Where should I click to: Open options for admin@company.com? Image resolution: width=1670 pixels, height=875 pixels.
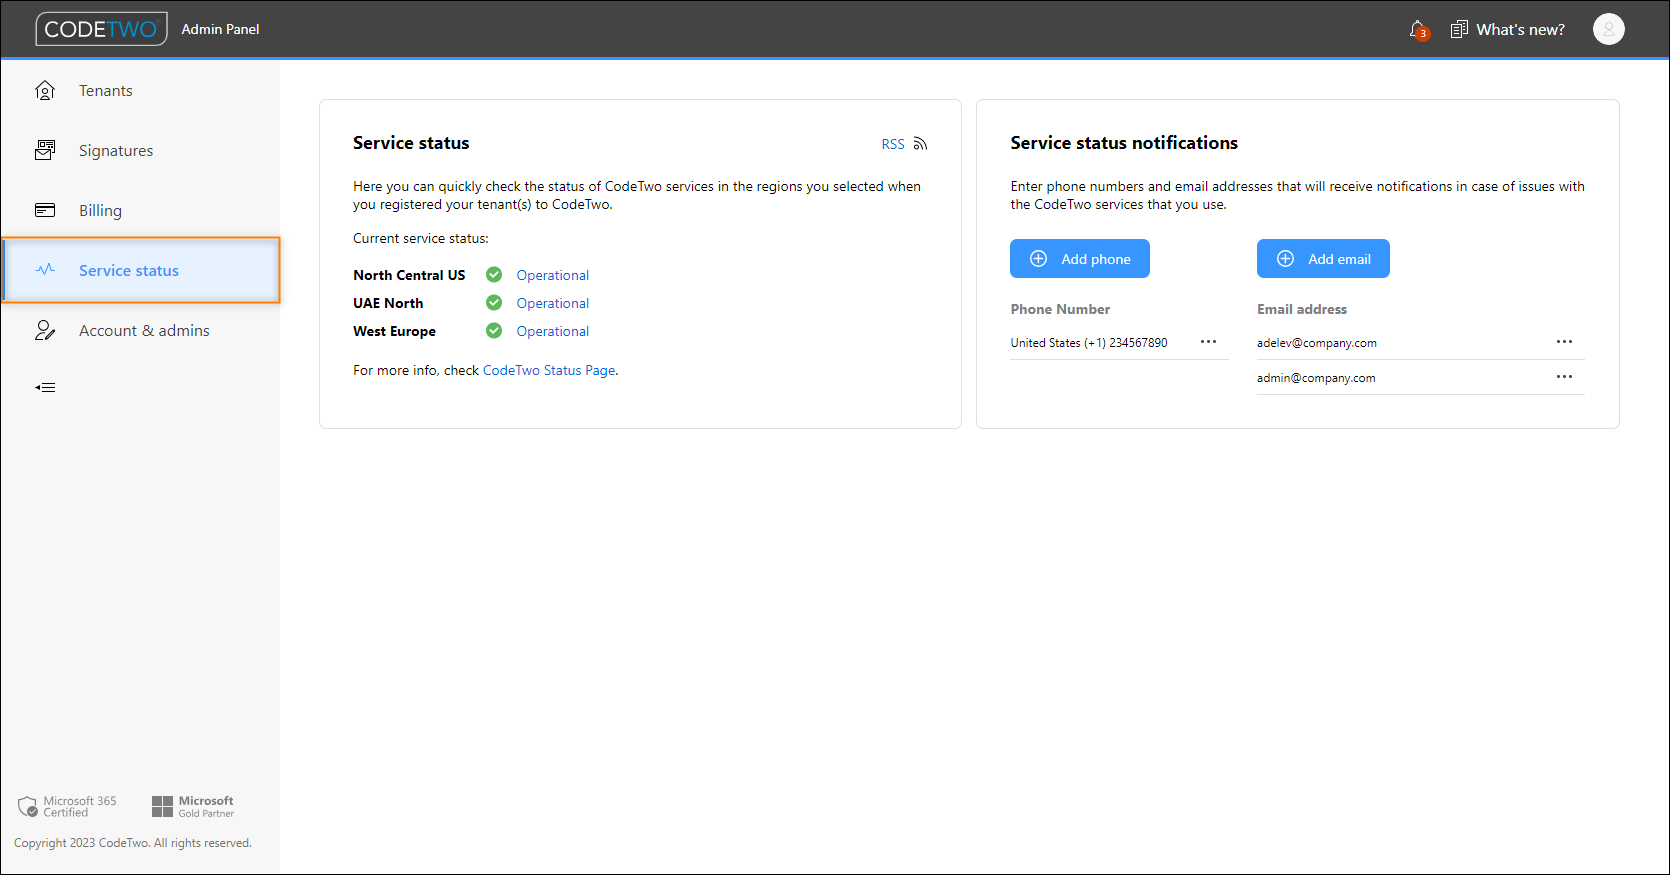click(x=1564, y=377)
